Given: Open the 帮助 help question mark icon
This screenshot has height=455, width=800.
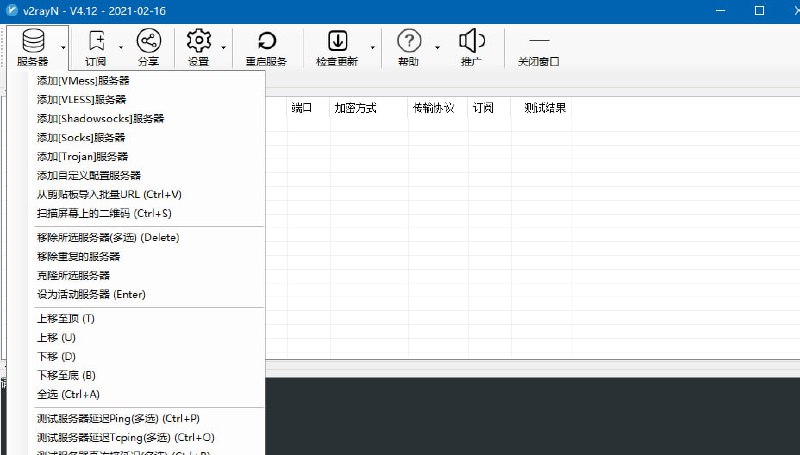Looking at the screenshot, I should pos(409,41).
